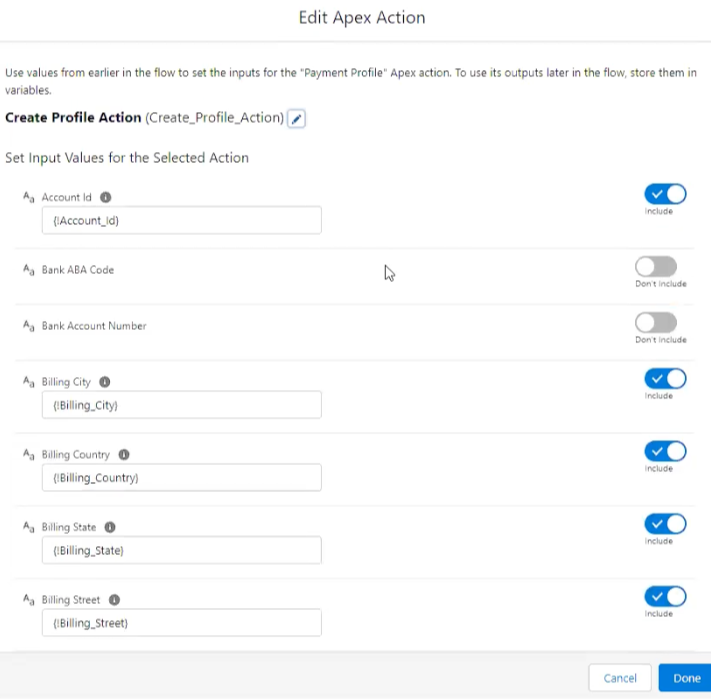Click the Account Id input field
This screenshot has width=711, height=699.
(181, 221)
